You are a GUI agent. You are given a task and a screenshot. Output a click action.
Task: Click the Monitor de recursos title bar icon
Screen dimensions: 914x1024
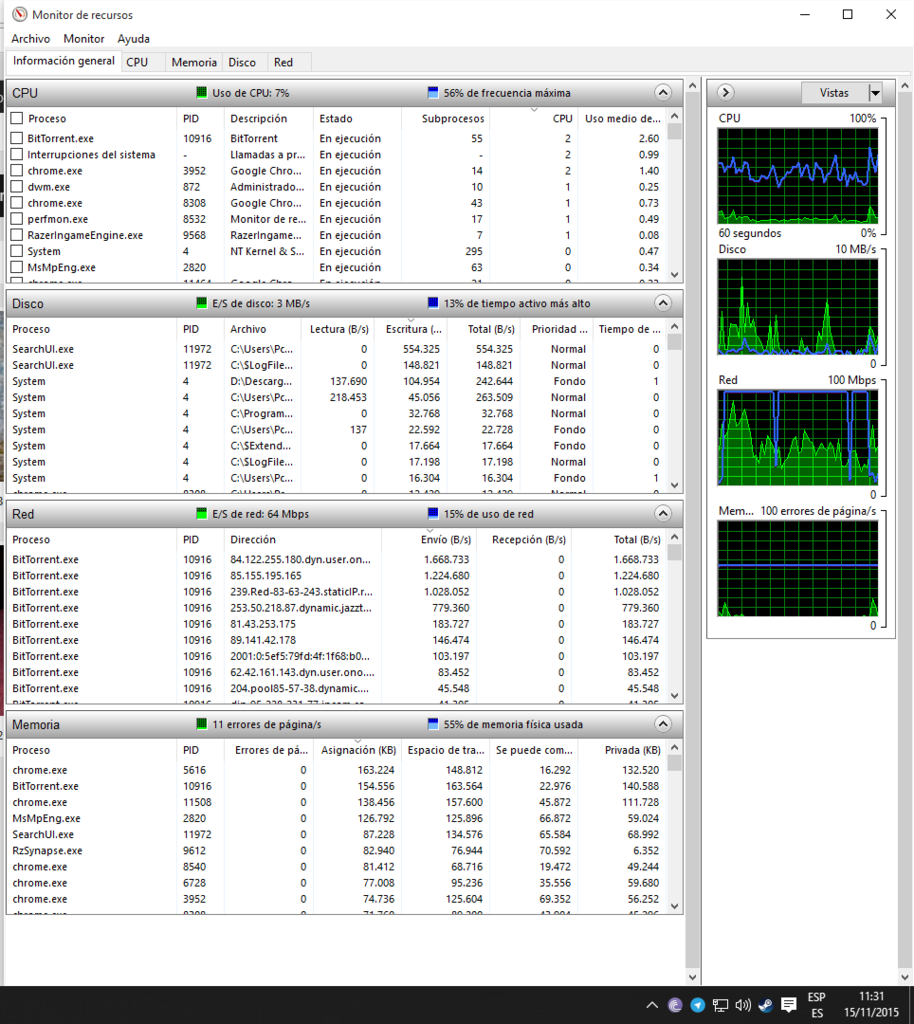coord(19,15)
